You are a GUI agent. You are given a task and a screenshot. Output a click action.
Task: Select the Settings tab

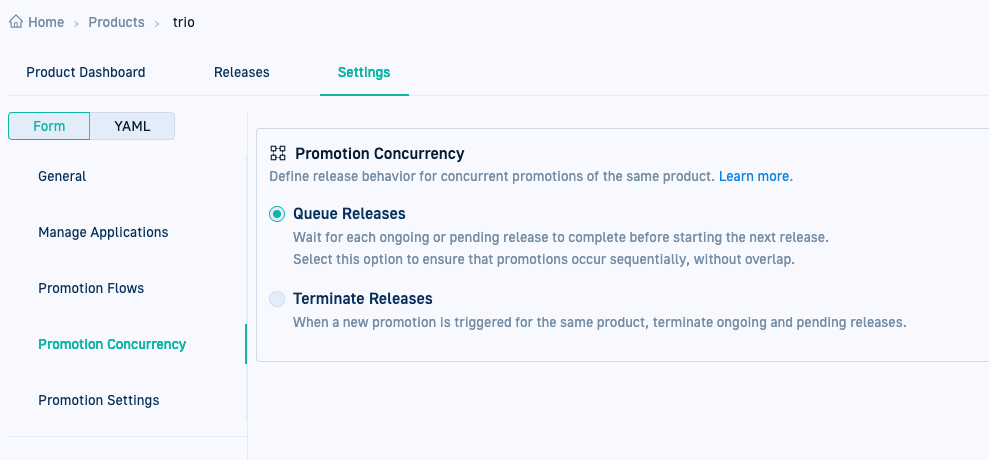[364, 72]
